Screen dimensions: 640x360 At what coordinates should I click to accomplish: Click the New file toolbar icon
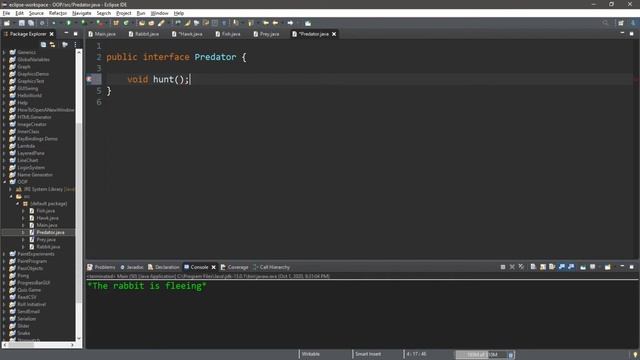(x=7, y=23)
